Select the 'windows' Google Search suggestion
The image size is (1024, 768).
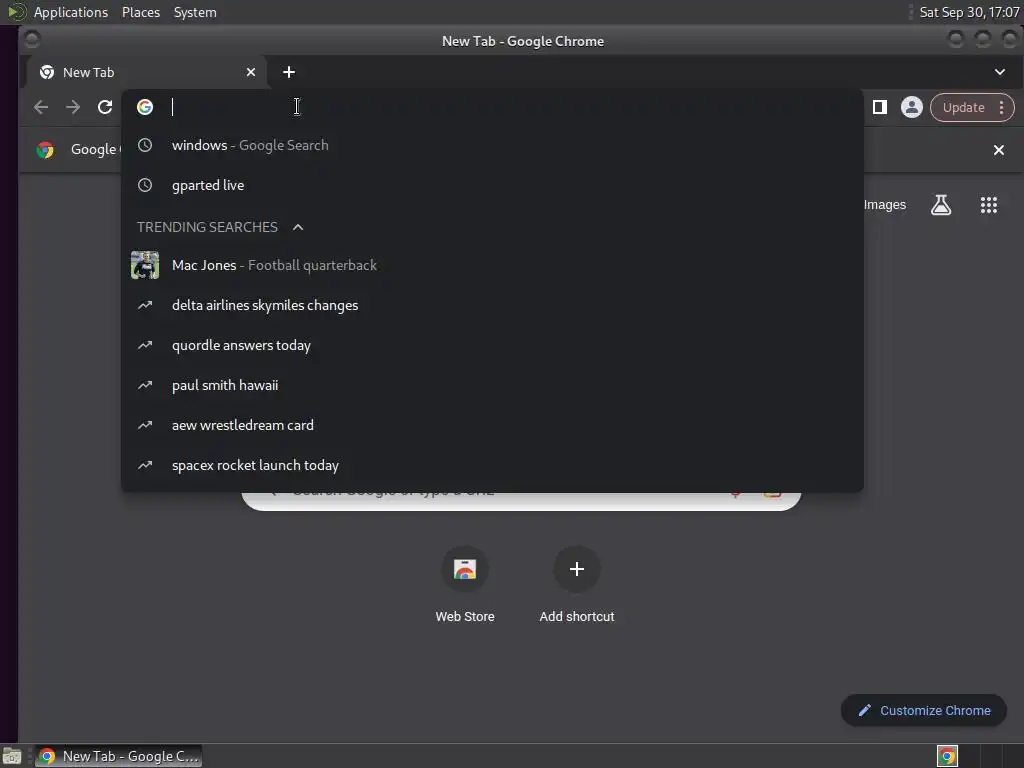[x=492, y=145]
